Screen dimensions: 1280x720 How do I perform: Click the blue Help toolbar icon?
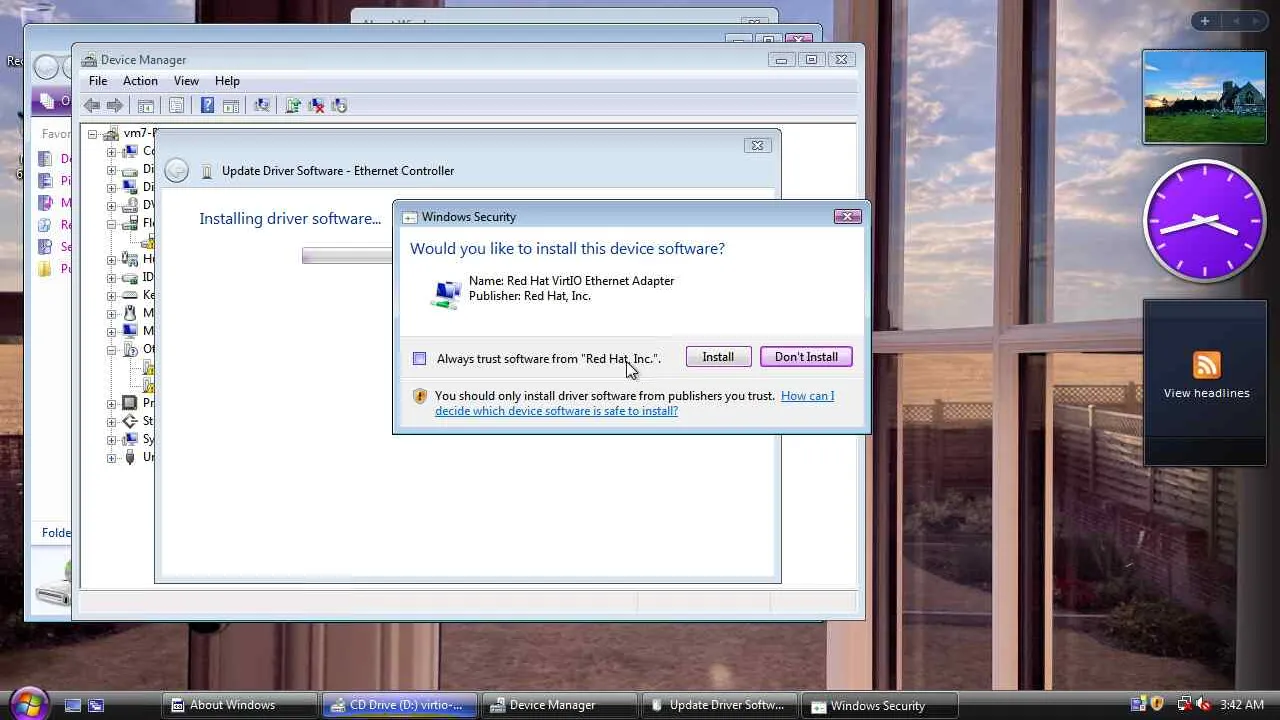click(207, 105)
